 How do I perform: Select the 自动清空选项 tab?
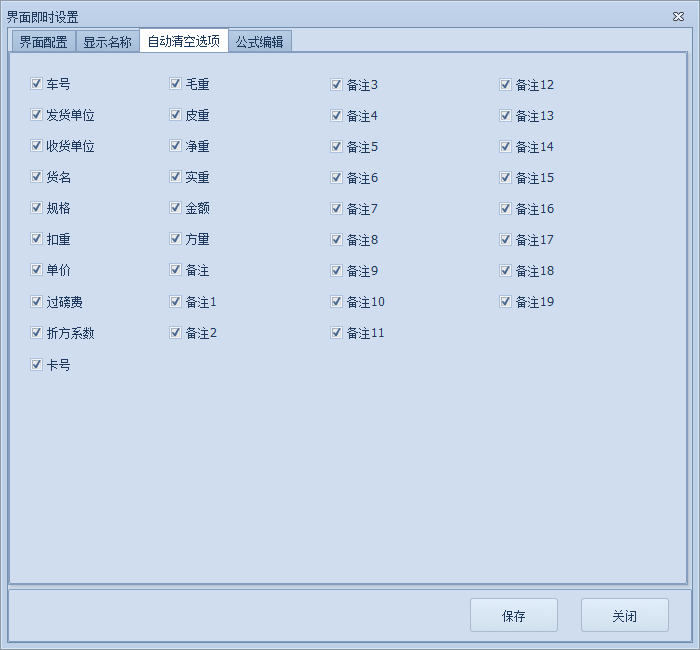(184, 41)
